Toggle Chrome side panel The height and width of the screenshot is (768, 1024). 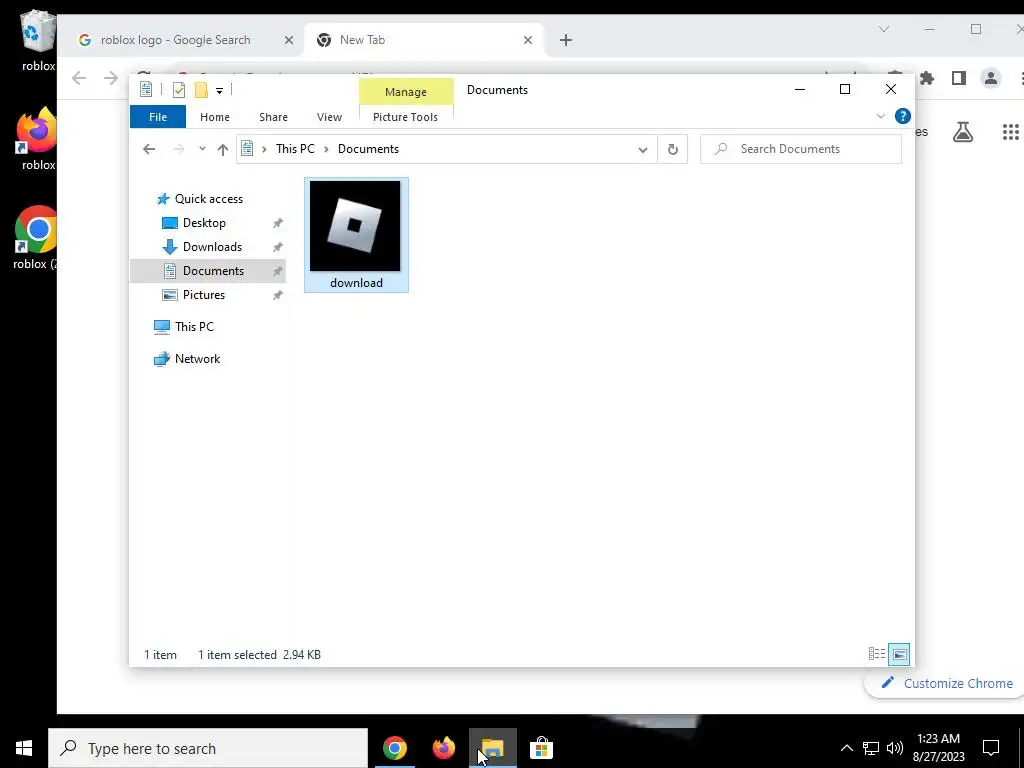click(959, 78)
